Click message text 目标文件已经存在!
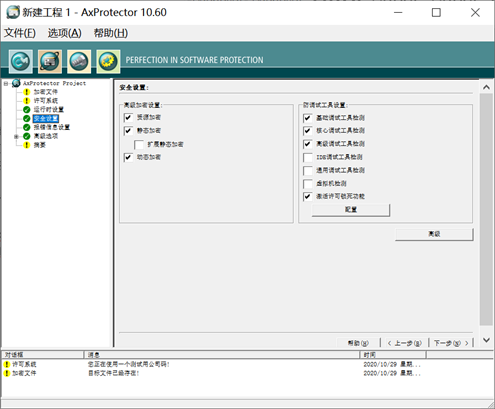The image size is (495, 409). 114,373
